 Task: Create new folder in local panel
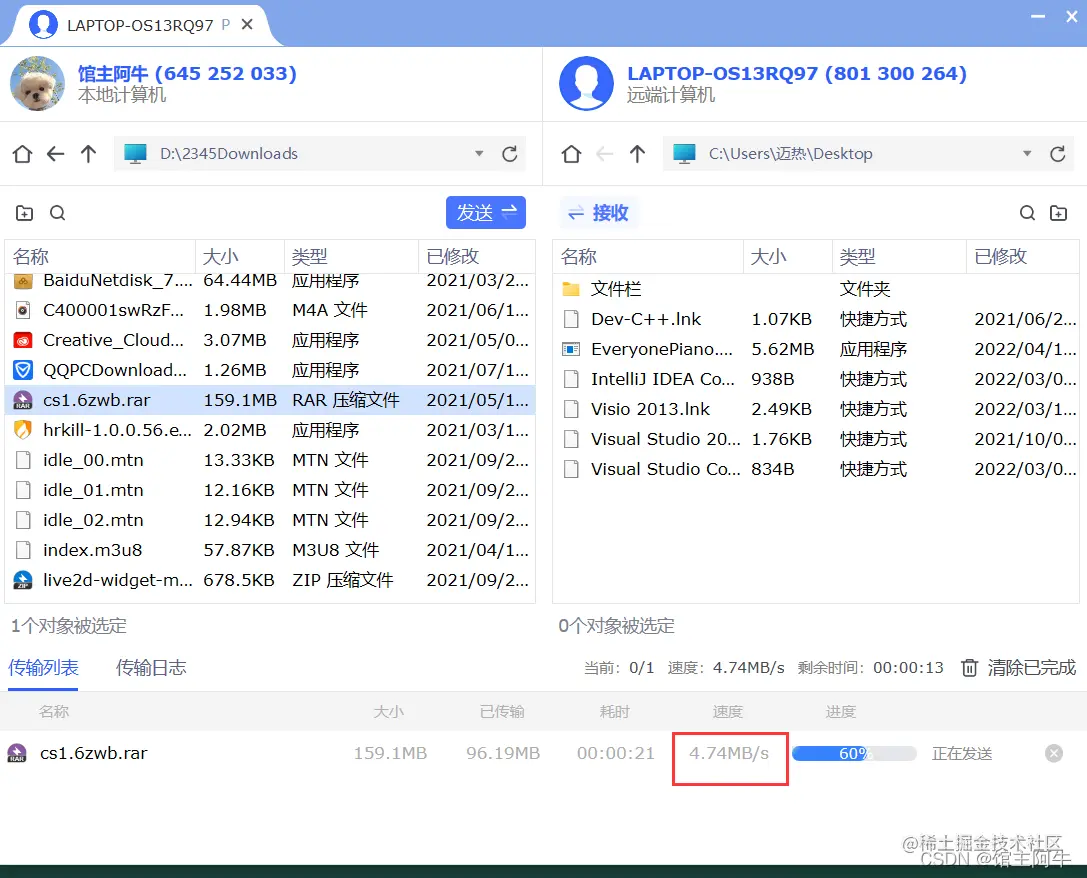click(25, 213)
